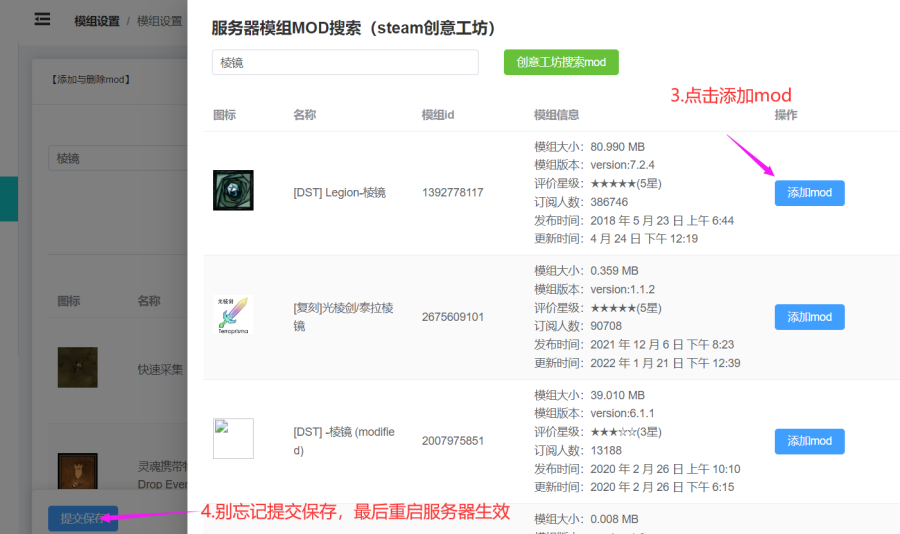Click the 模组大小: 39.010 MB text
This screenshot has height=534, width=900.
[589, 395]
